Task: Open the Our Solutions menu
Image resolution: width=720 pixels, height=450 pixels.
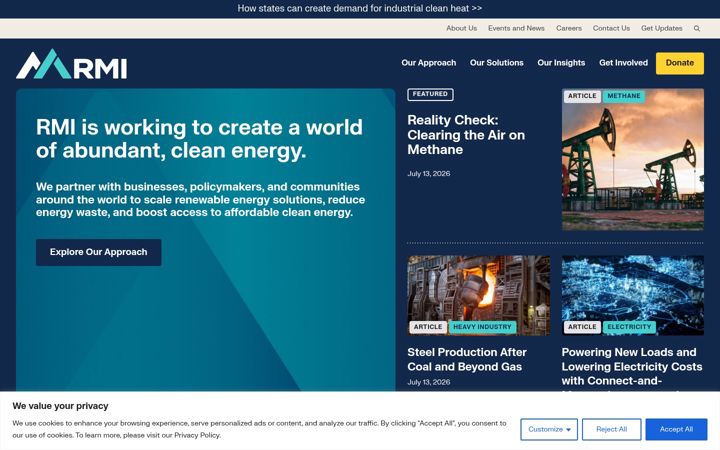Action: (496, 63)
